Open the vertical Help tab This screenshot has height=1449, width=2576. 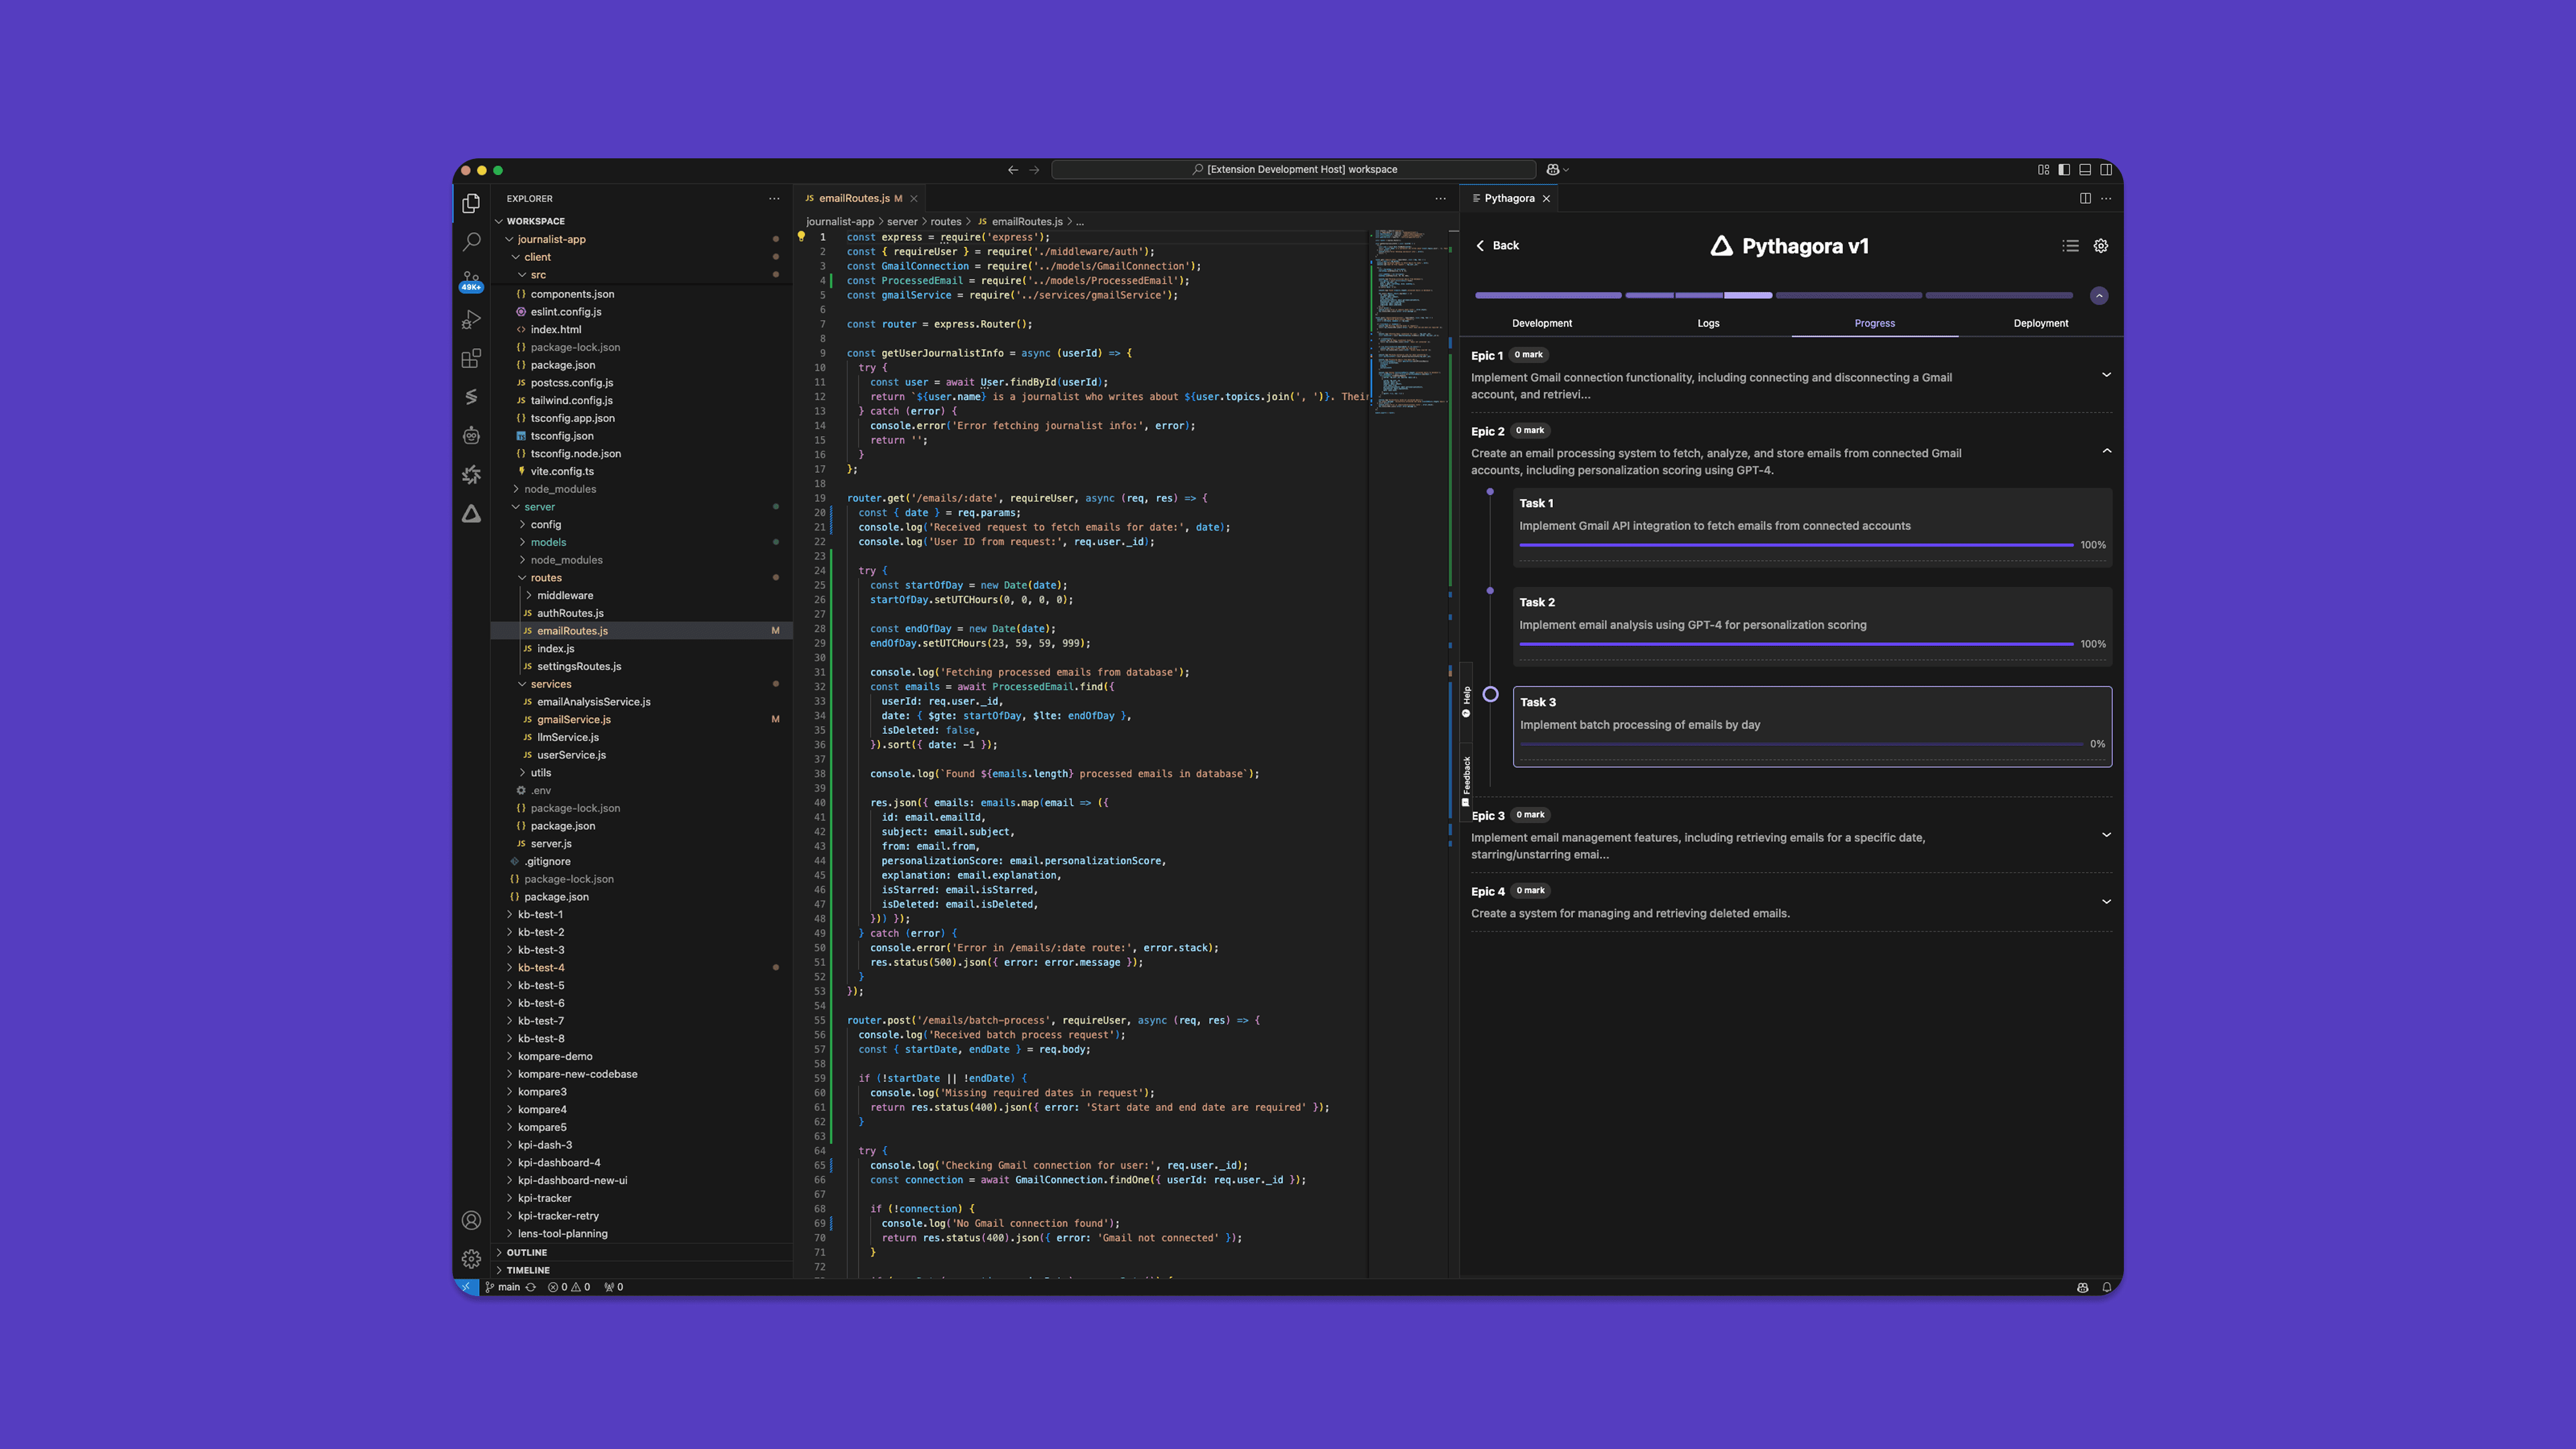(x=1466, y=701)
